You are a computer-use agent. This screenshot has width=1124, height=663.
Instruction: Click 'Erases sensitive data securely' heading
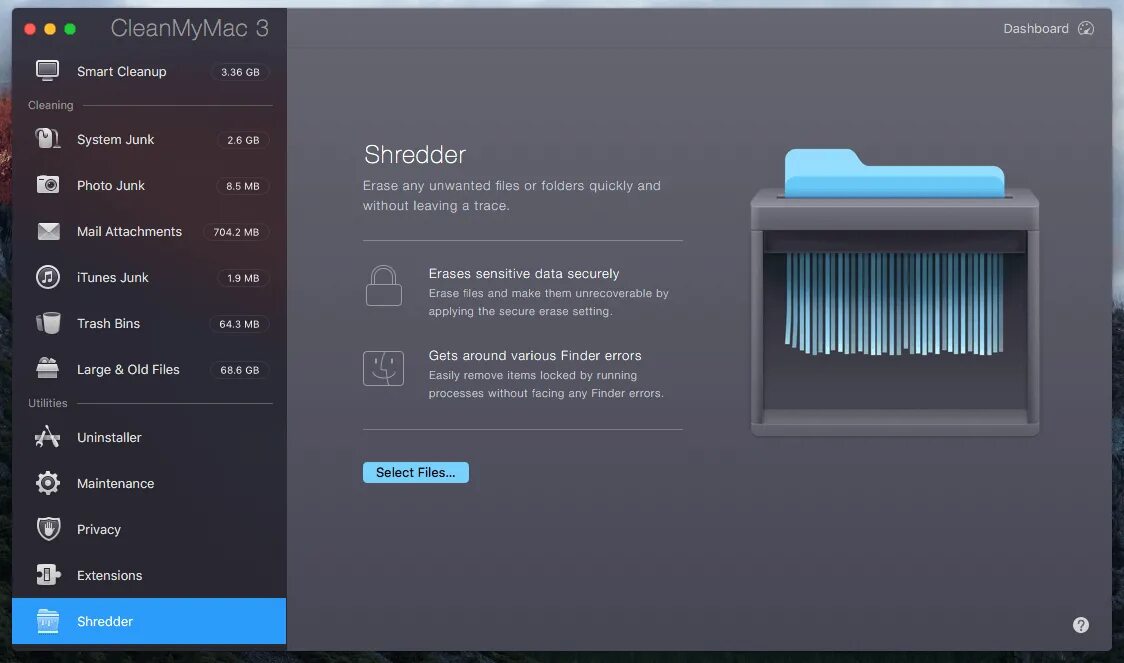tap(523, 273)
